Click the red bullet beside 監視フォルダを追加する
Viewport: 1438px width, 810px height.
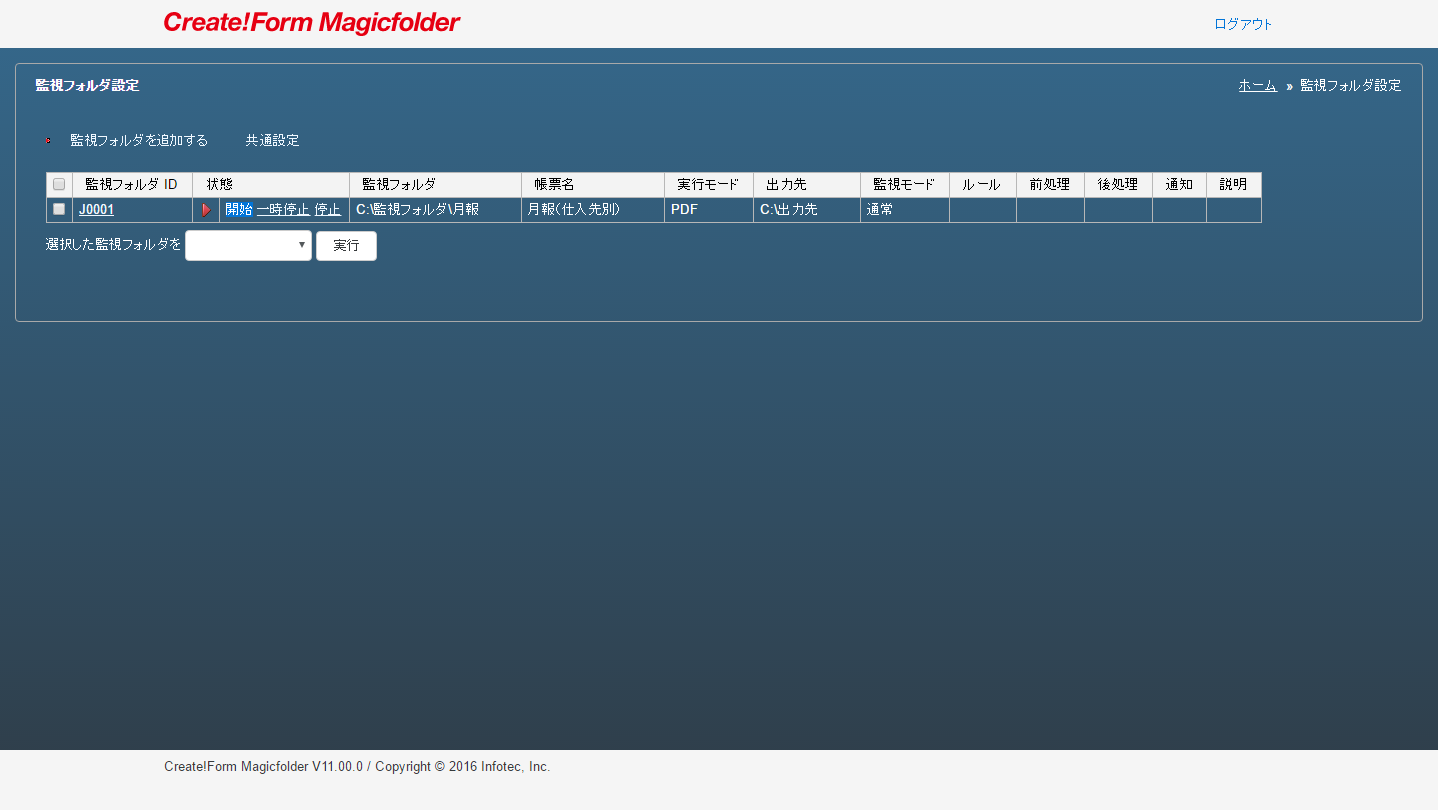coord(48,140)
